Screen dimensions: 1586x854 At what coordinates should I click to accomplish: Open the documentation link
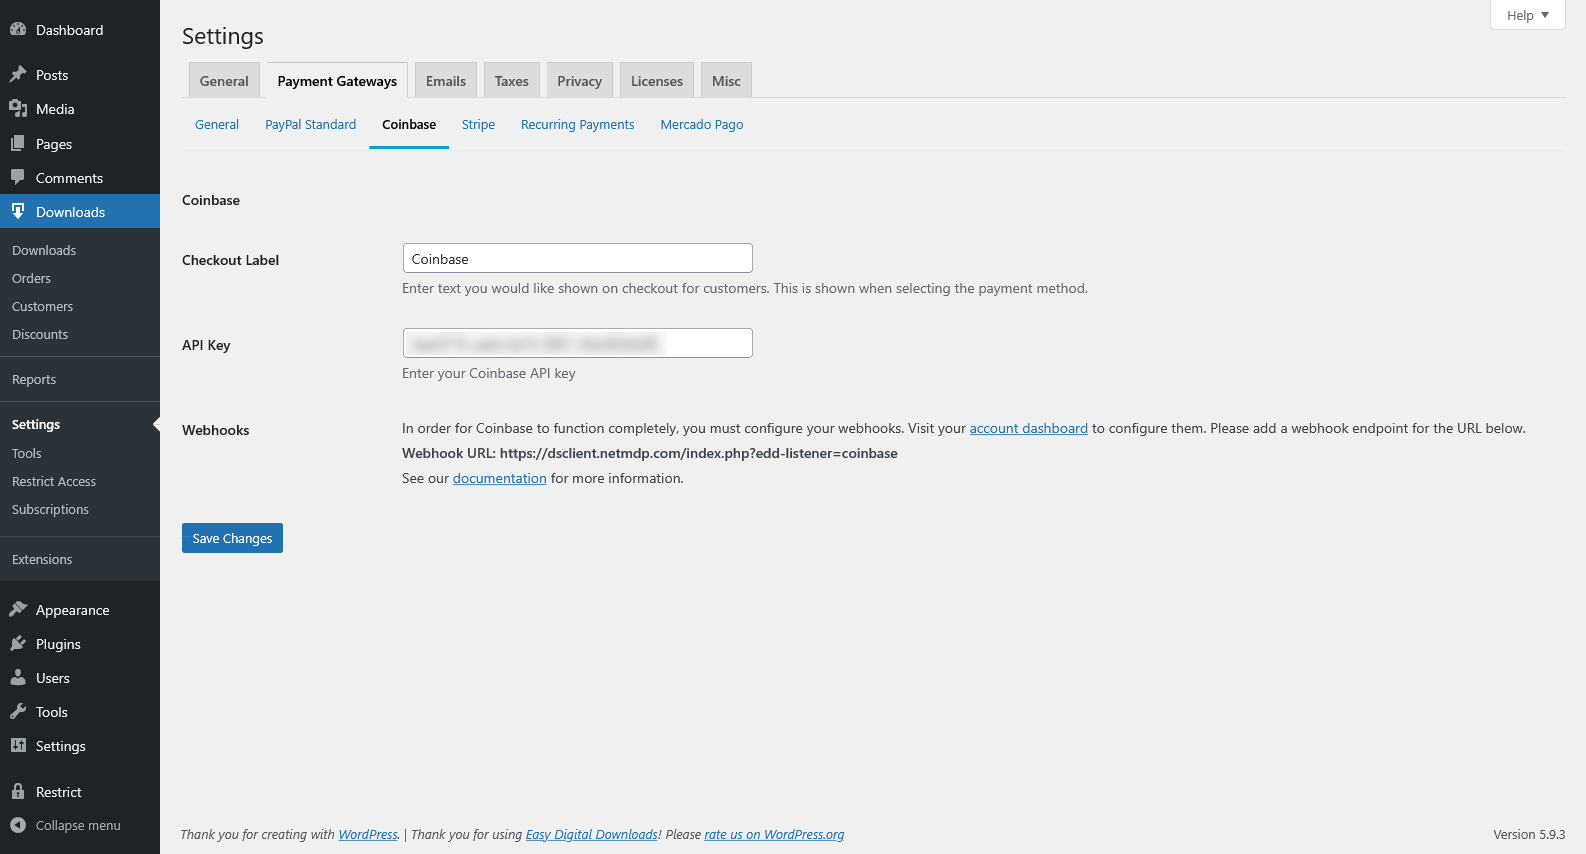point(500,478)
